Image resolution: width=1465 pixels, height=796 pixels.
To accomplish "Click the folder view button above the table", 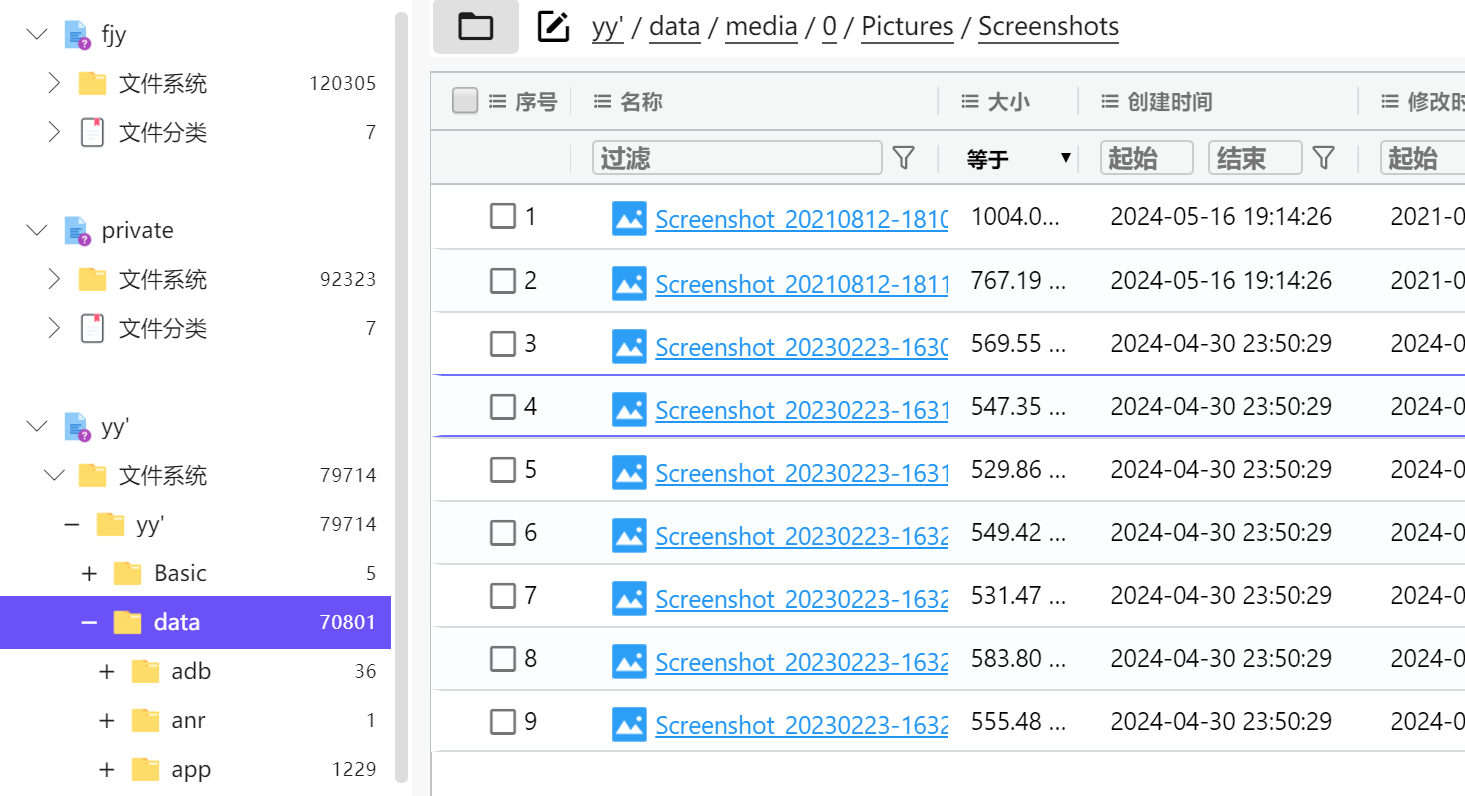I will [x=476, y=27].
